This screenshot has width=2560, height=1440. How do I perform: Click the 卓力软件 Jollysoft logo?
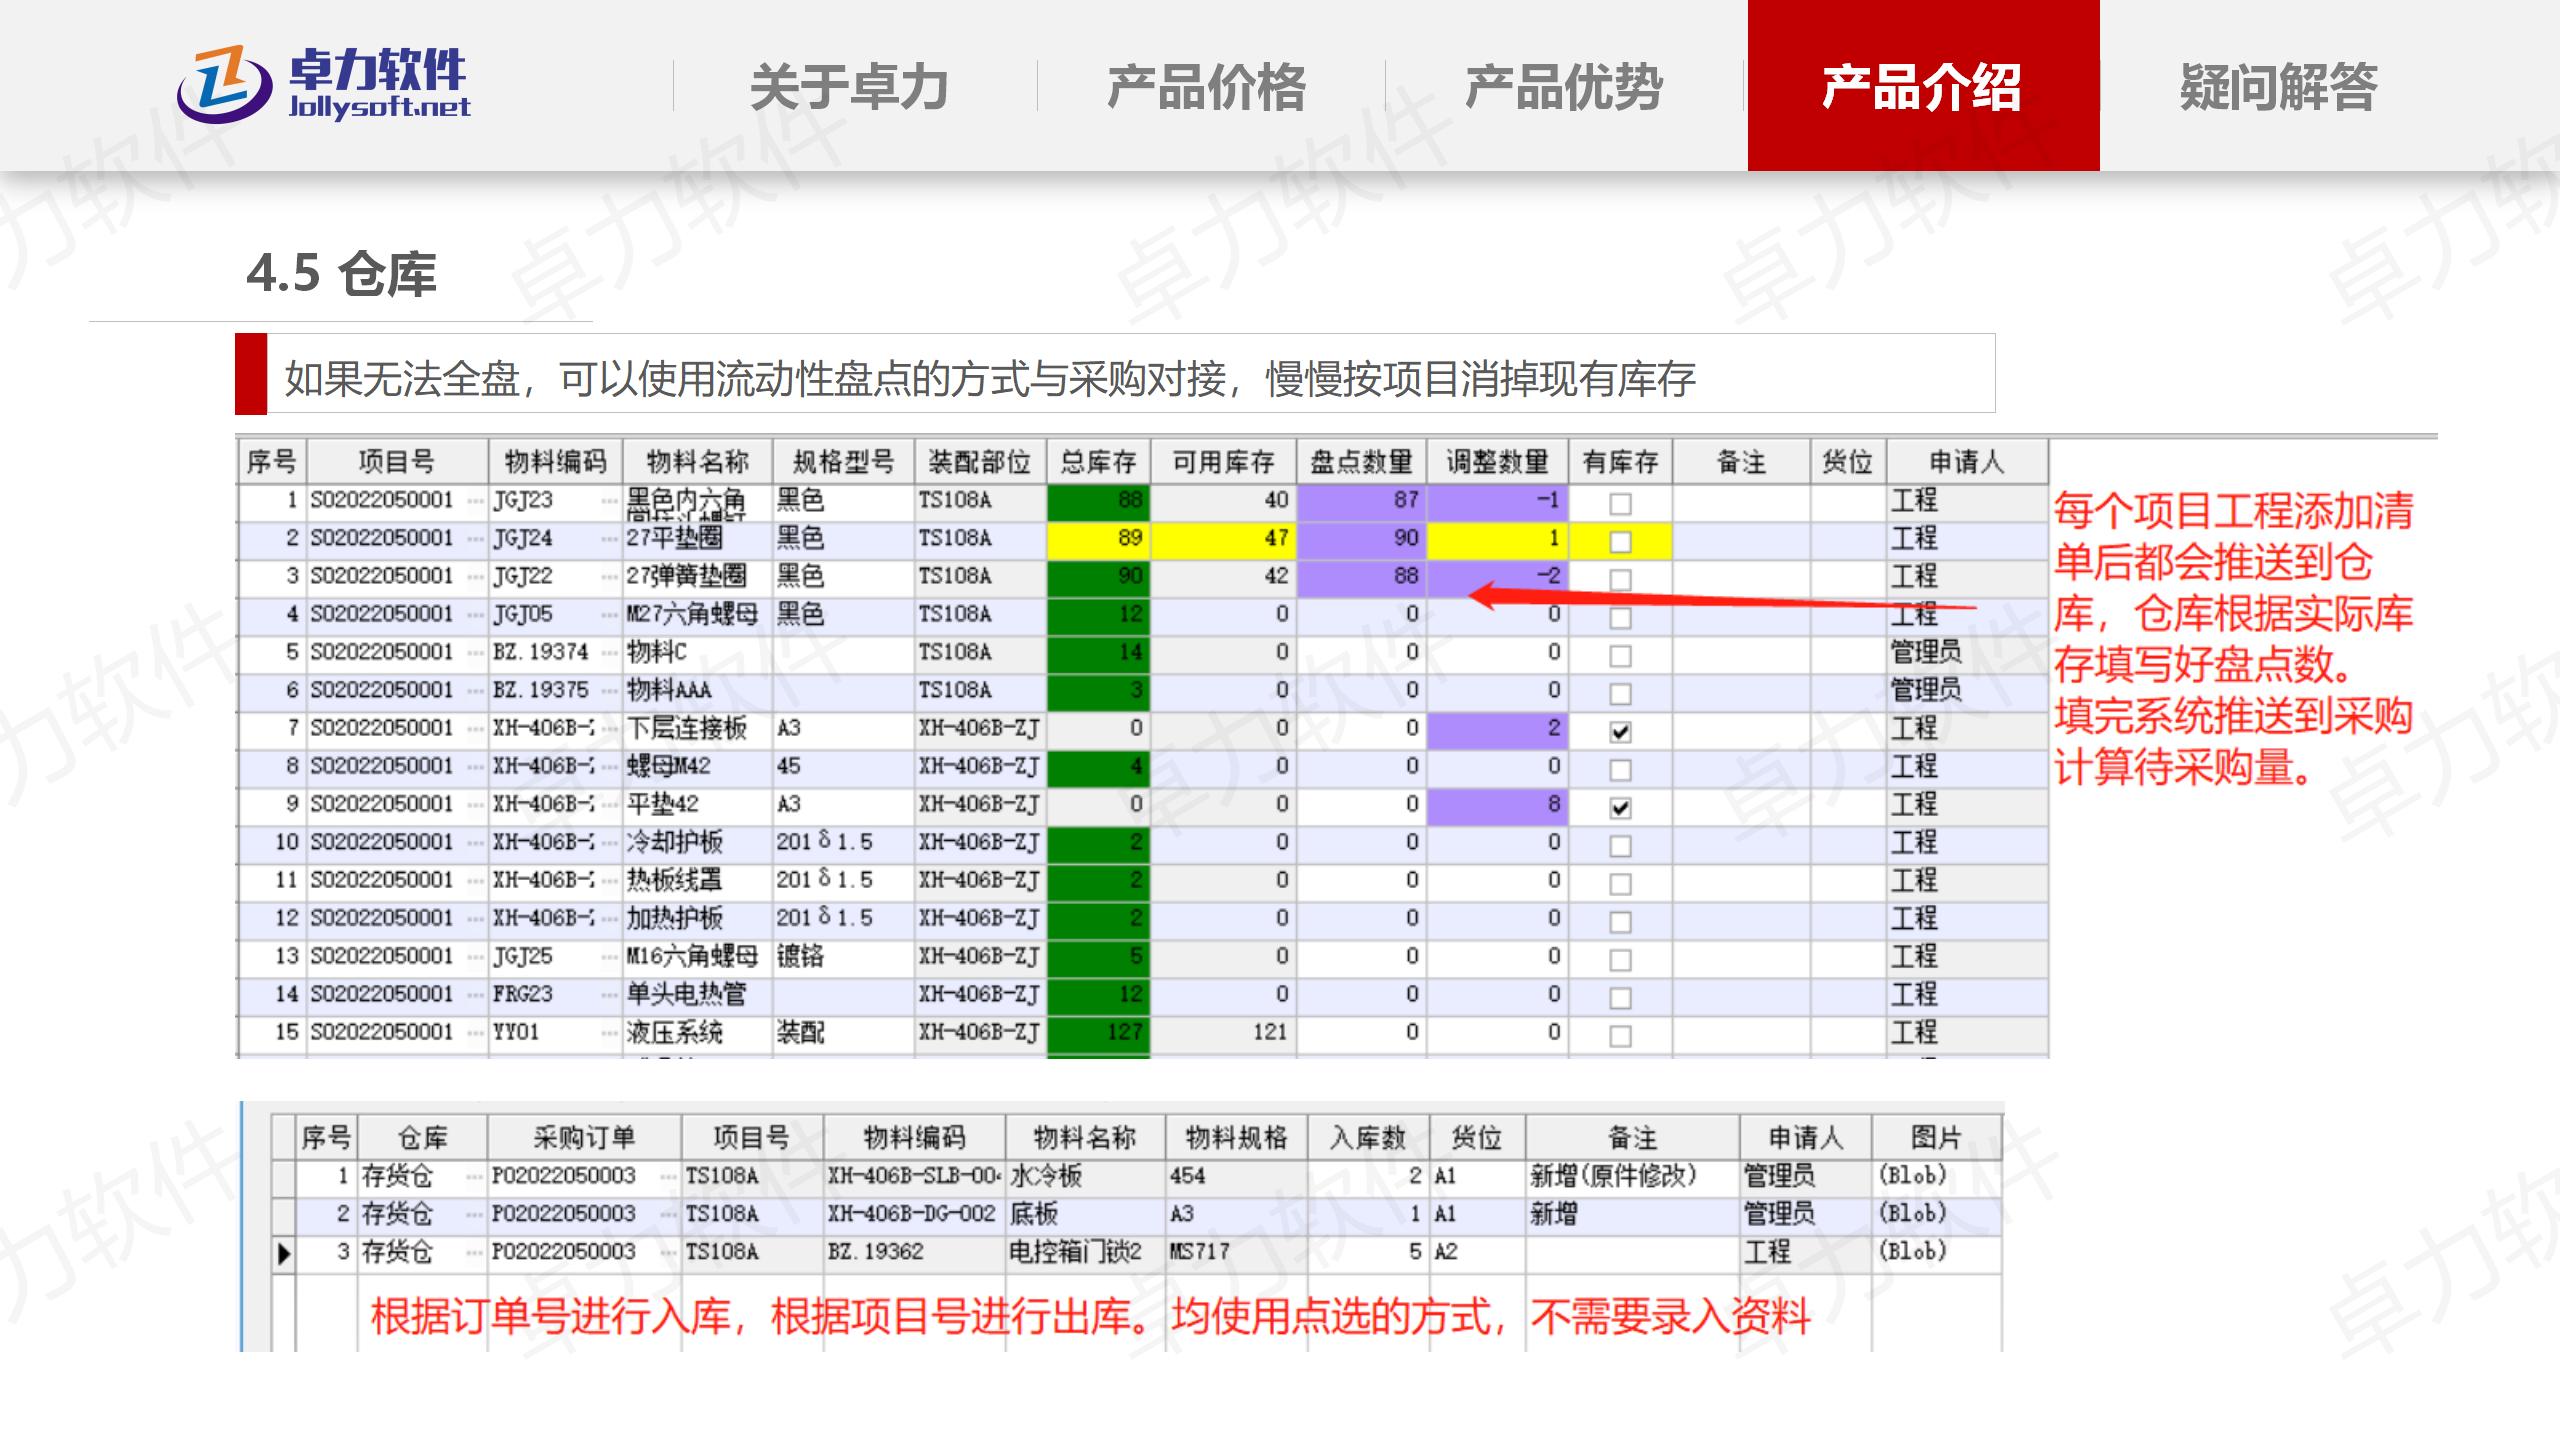coord(324,85)
